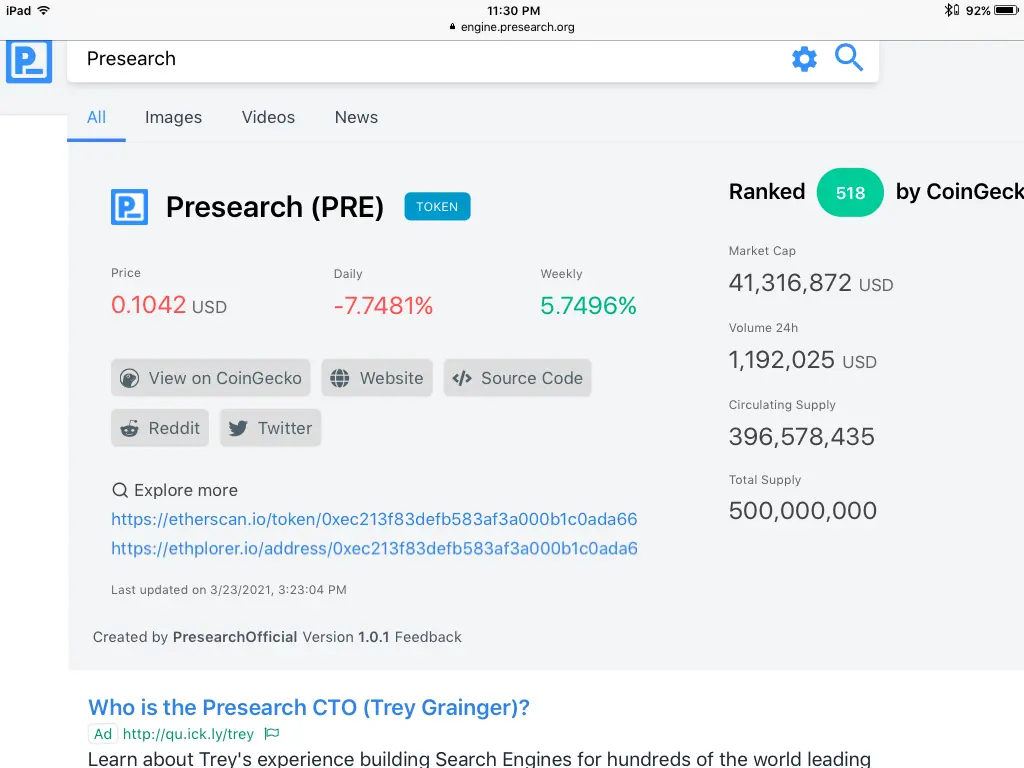Click the 'Last updated on 3/23/2021' text
This screenshot has height=768, width=1024.
(x=229, y=590)
